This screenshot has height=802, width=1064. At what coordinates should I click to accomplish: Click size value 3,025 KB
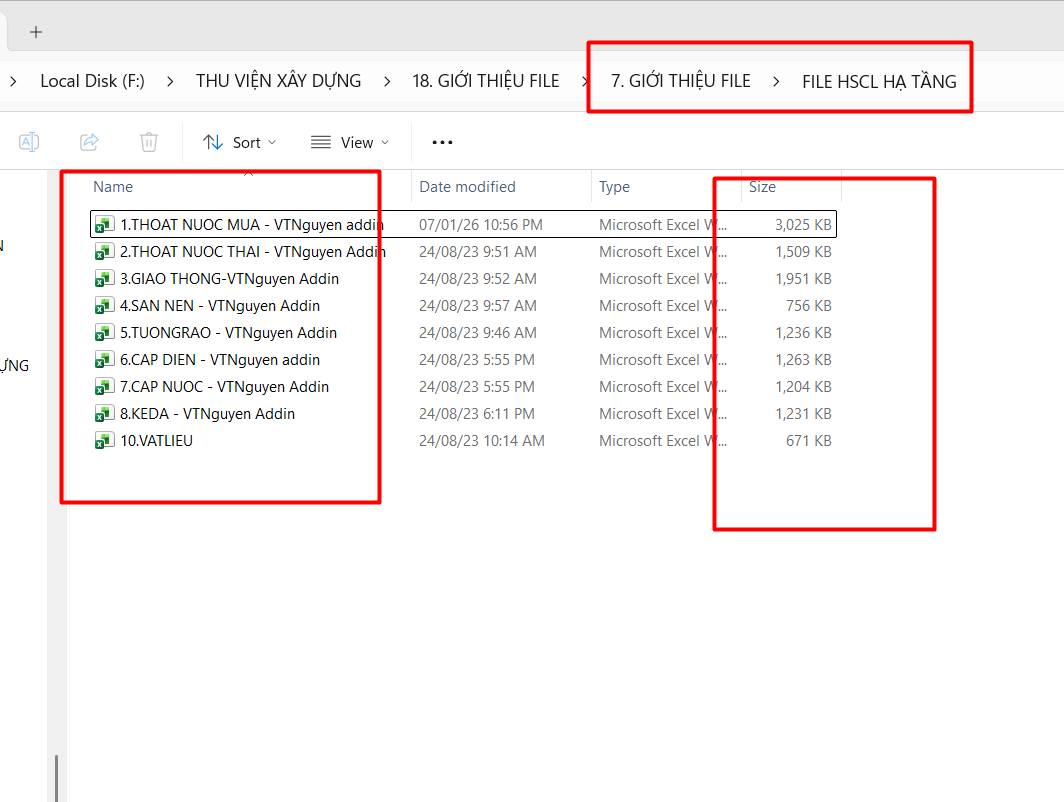[803, 225]
